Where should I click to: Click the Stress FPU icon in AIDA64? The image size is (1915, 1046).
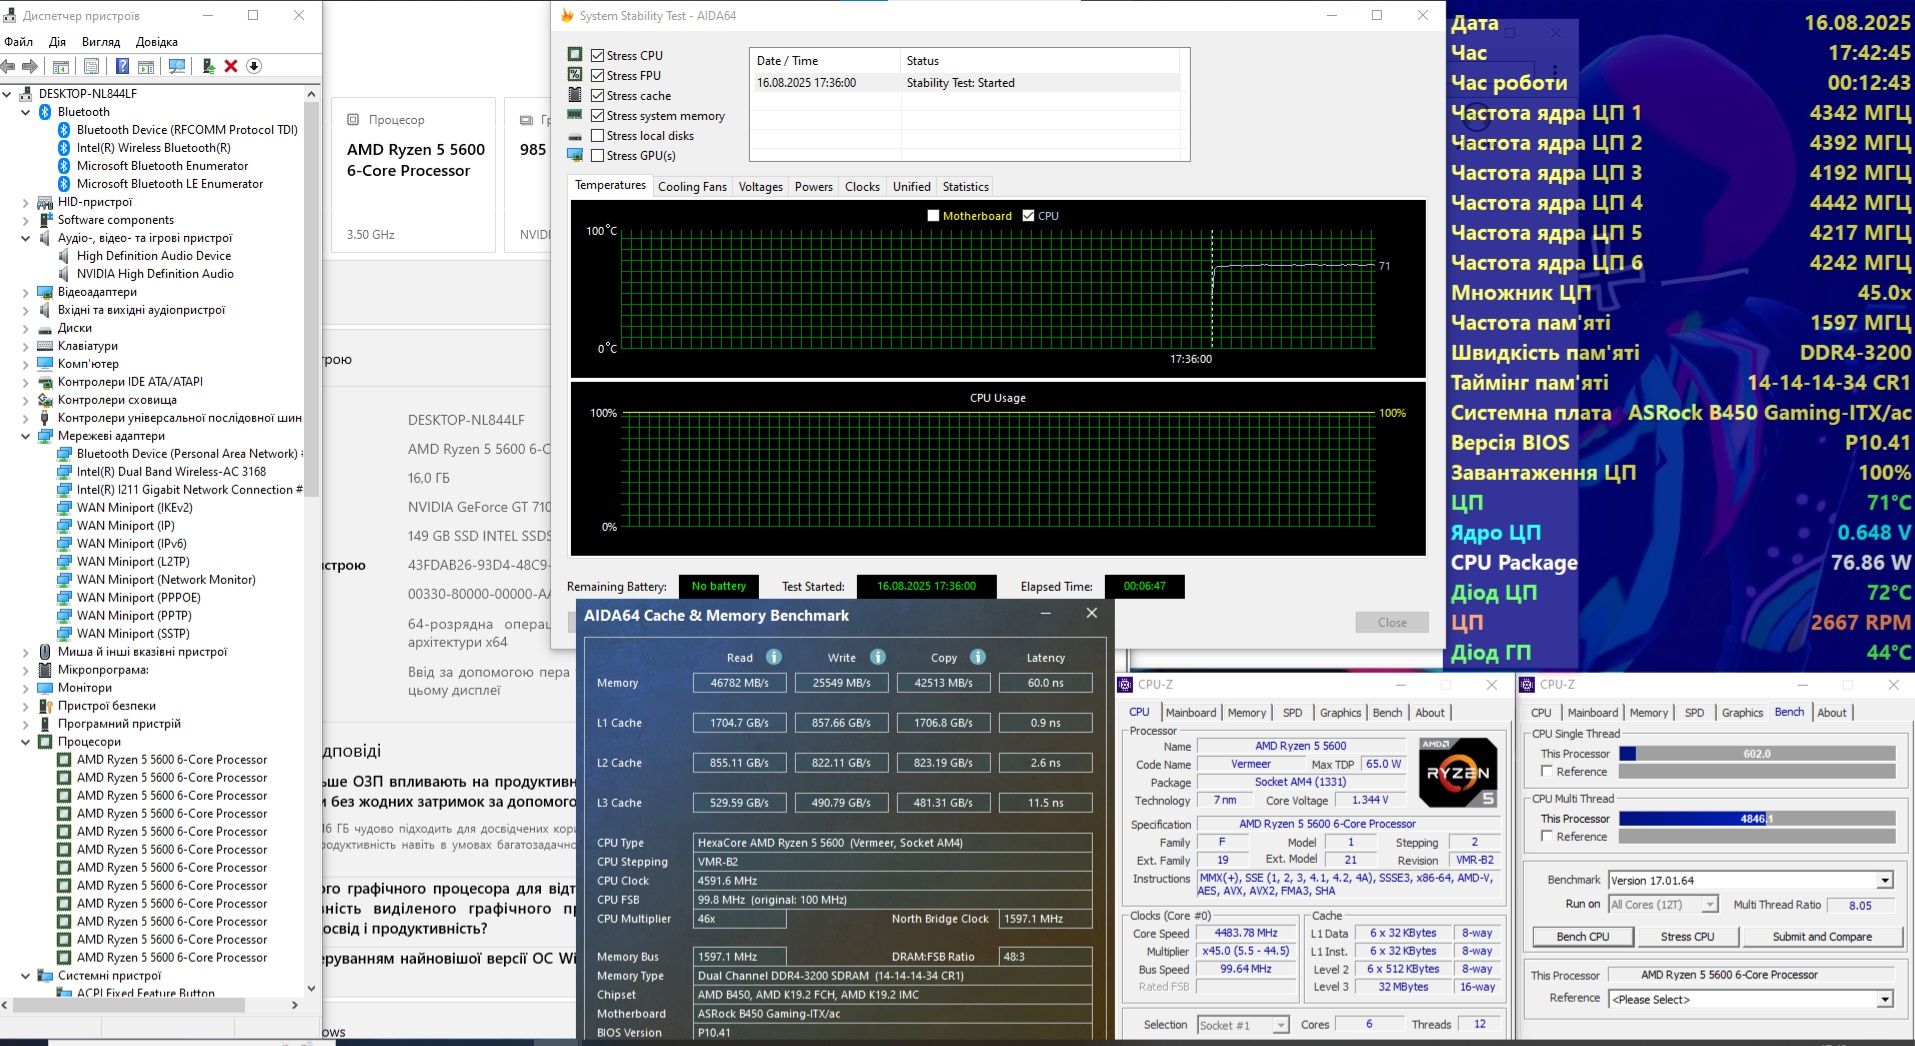[575, 75]
